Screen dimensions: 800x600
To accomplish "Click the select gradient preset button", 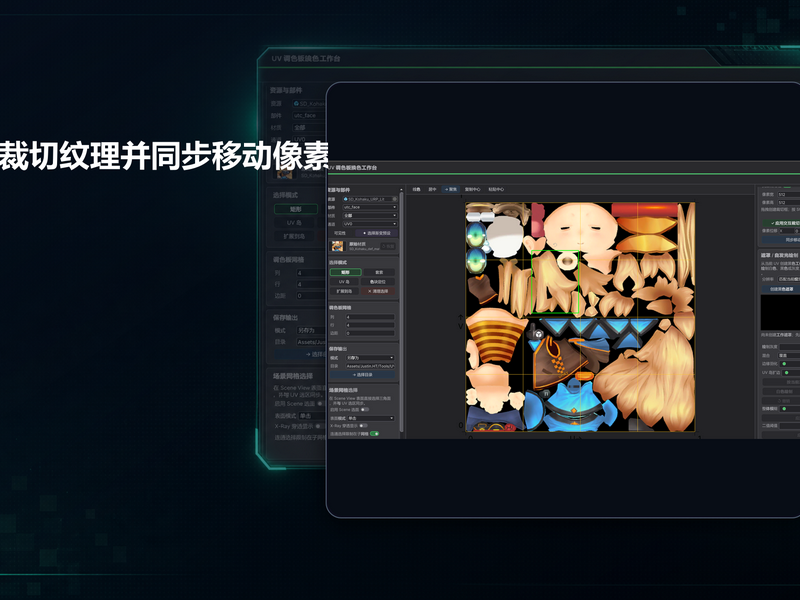I will tap(377, 233).
